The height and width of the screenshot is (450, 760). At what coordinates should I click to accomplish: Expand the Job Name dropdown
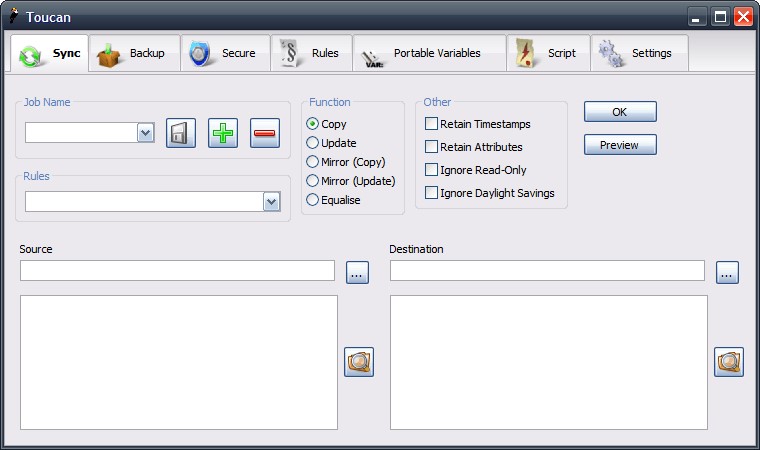145,133
